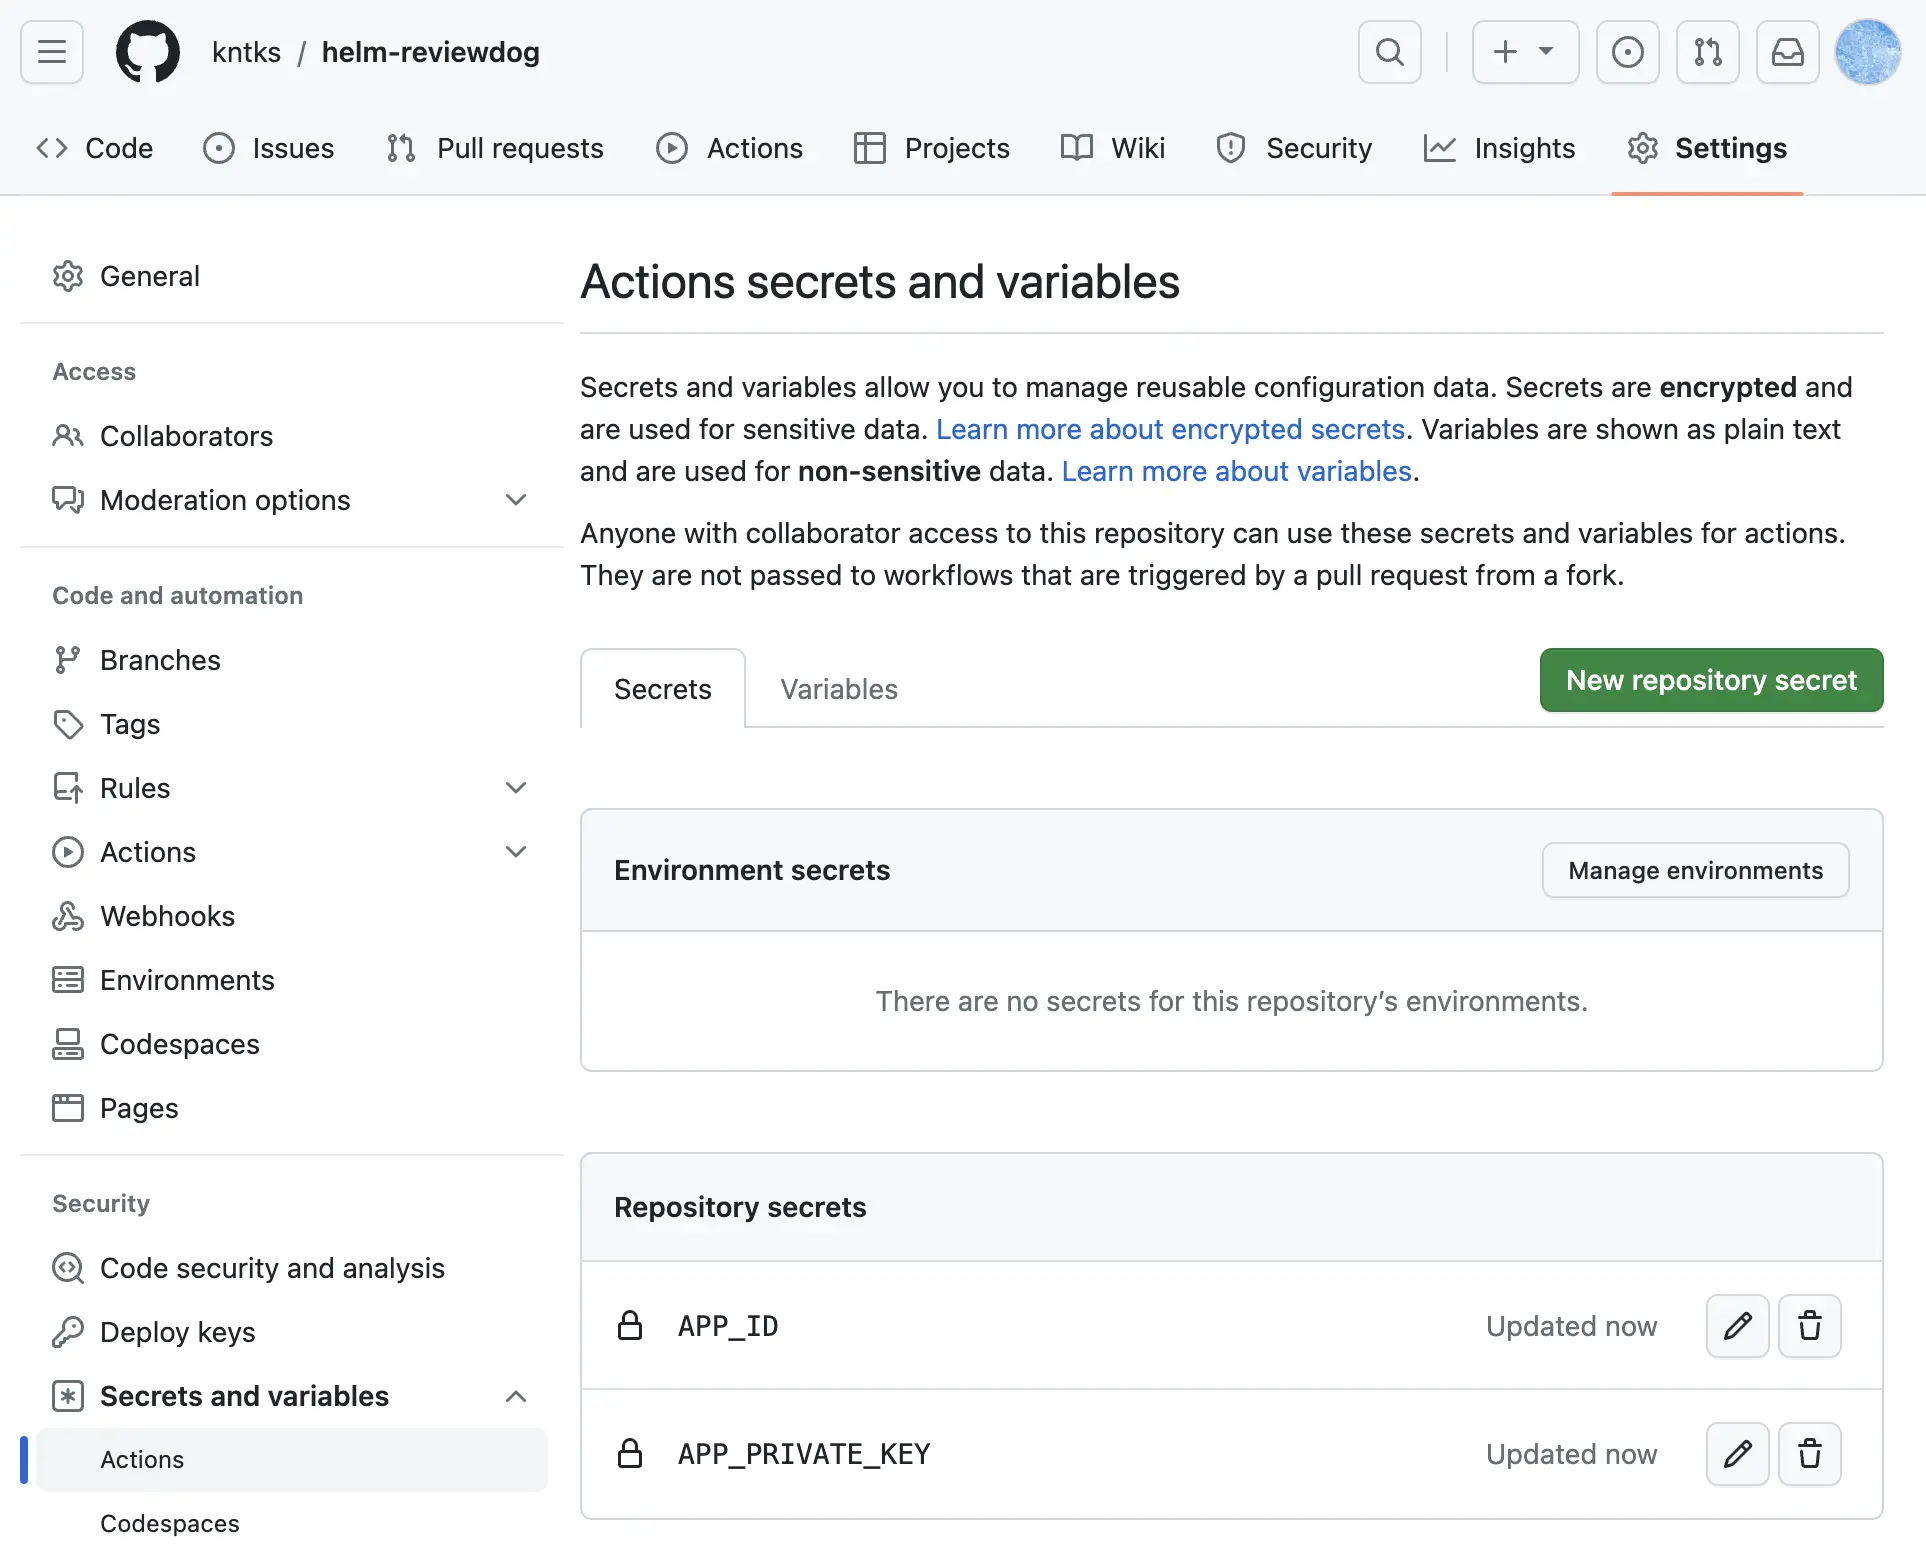Click the delete trash icon for APP_ID

(1809, 1325)
